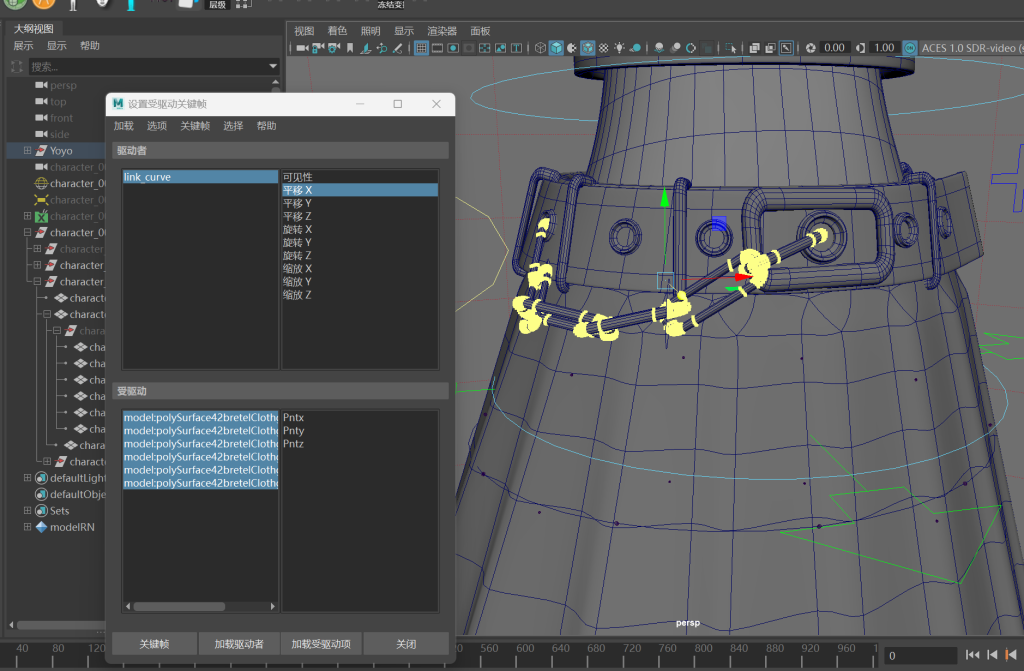Open the 视图 viewport menu
This screenshot has height=671, width=1024.
[304, 31]
